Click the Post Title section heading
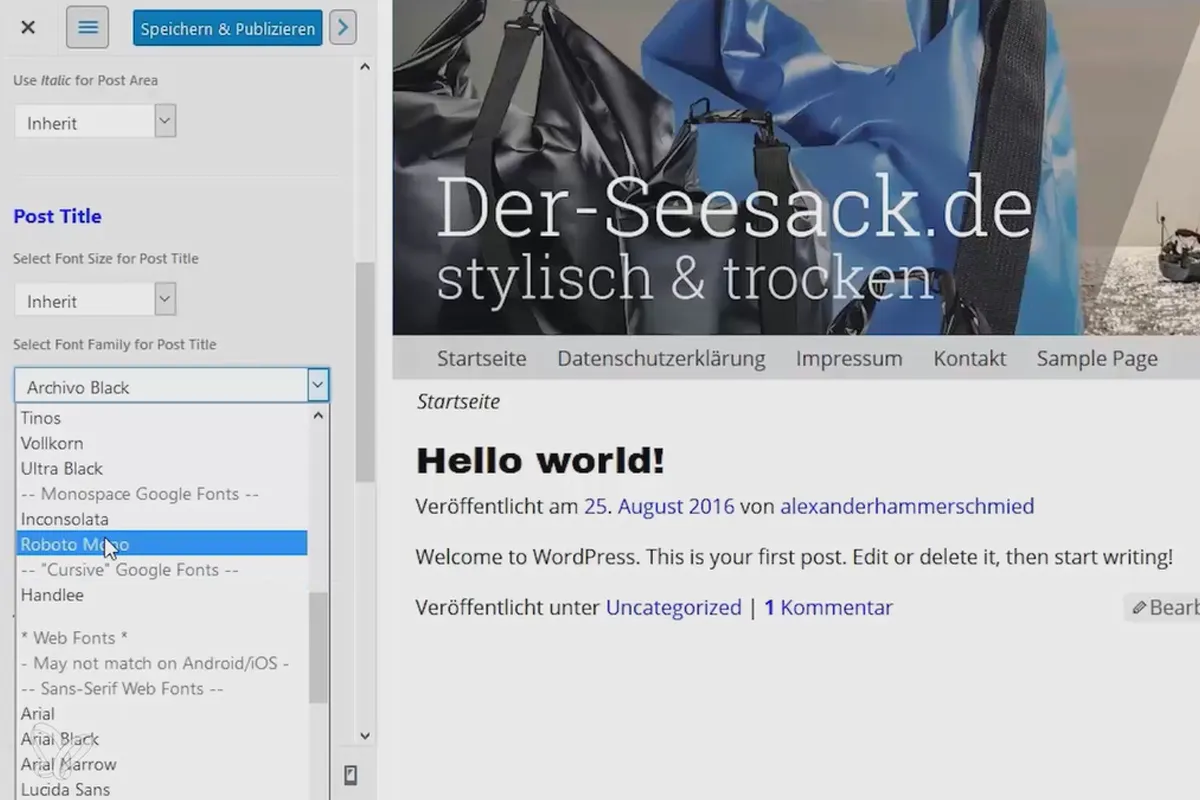This screenshot has height=800, width=1200. coord(57,216)
